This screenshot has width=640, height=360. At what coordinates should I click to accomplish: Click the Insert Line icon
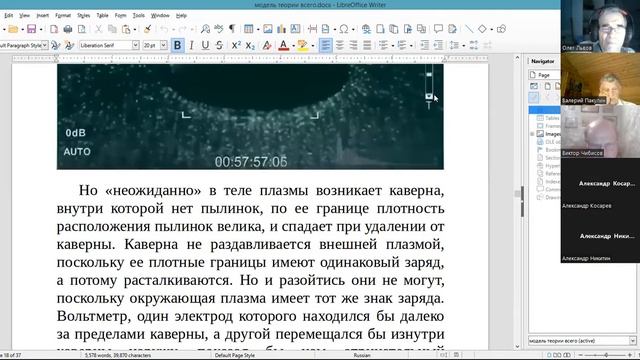click(469, 29)
